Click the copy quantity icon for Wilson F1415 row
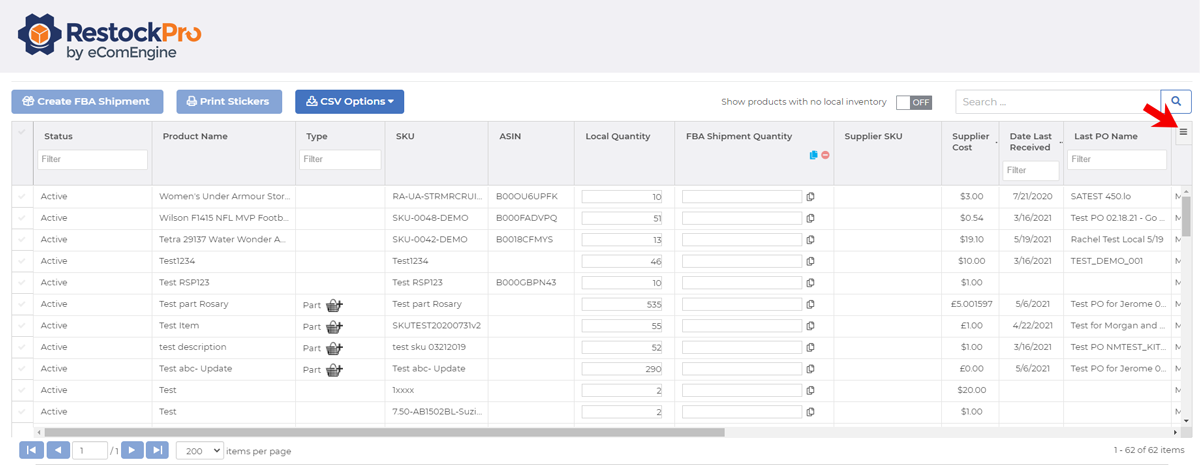This screenshot has height=465, width=1200. [811, 218]
